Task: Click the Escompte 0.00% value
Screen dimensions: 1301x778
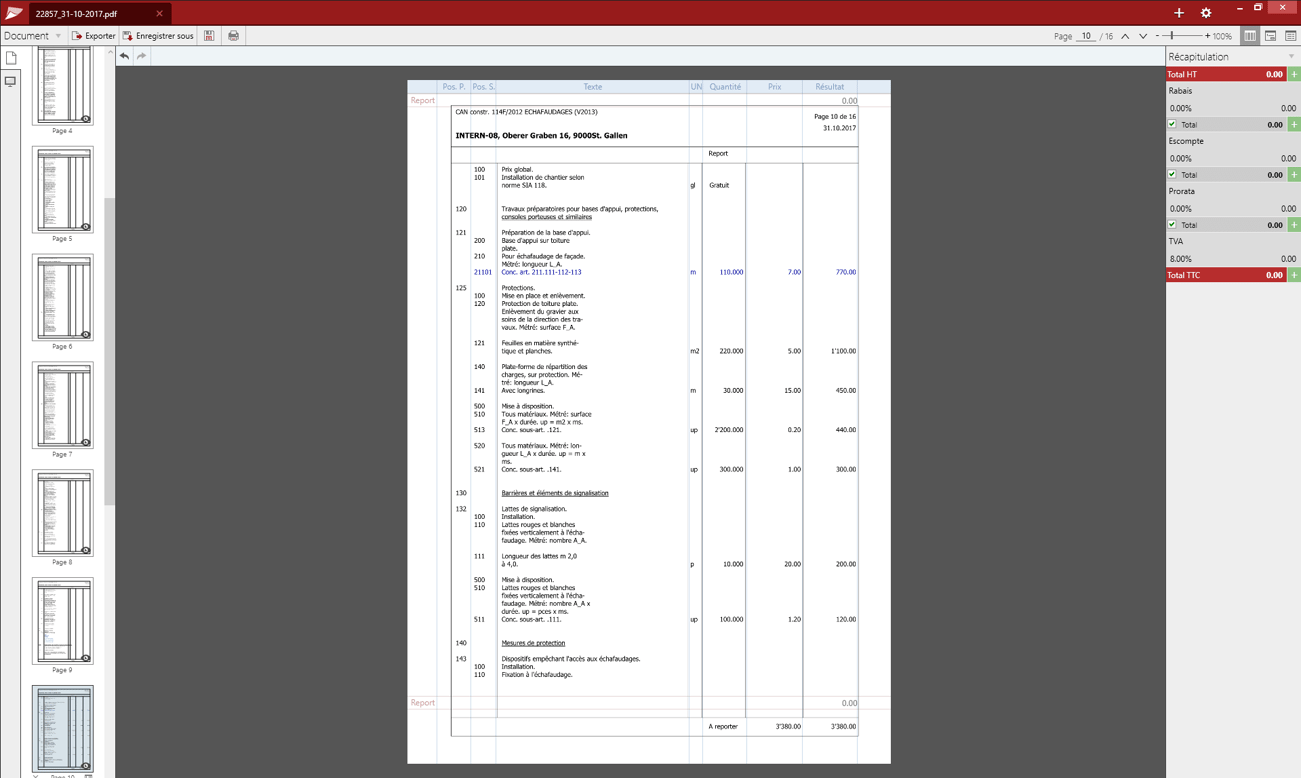Action: point(1180,158)
